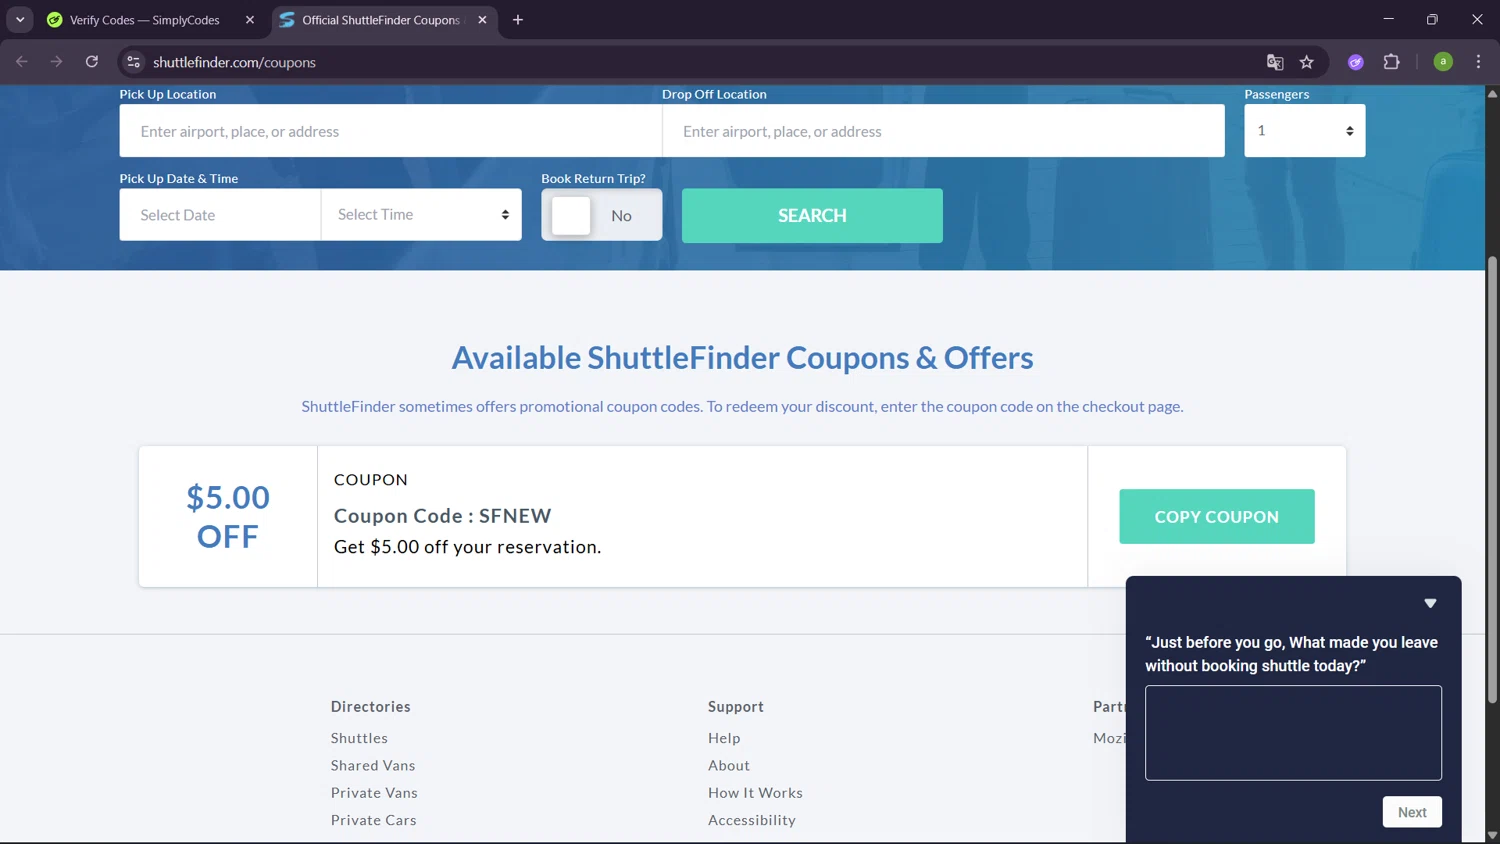The height and width of the screenshot is (844, 1500).
Task: Click the Support footer heading
Action: pos(736,706)
